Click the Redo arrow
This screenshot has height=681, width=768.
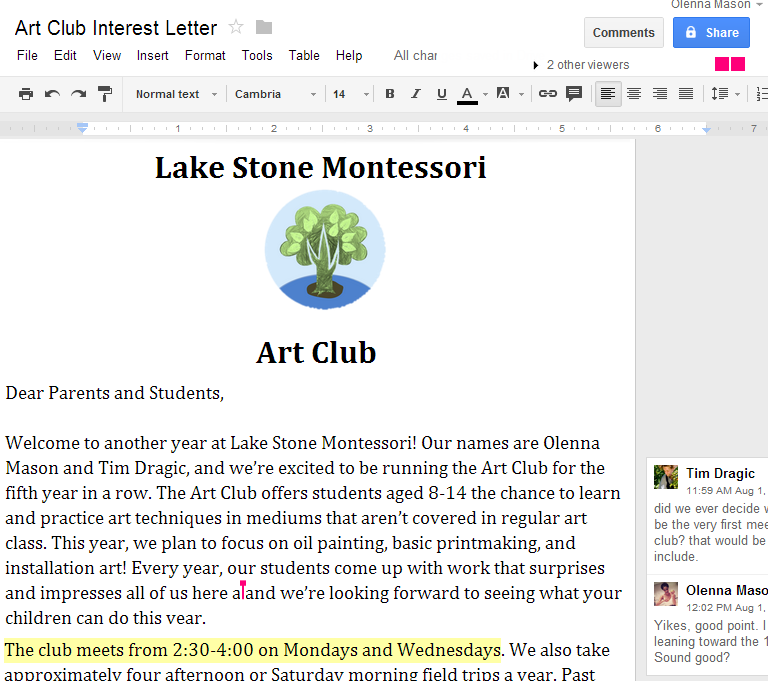coord(78,94)
